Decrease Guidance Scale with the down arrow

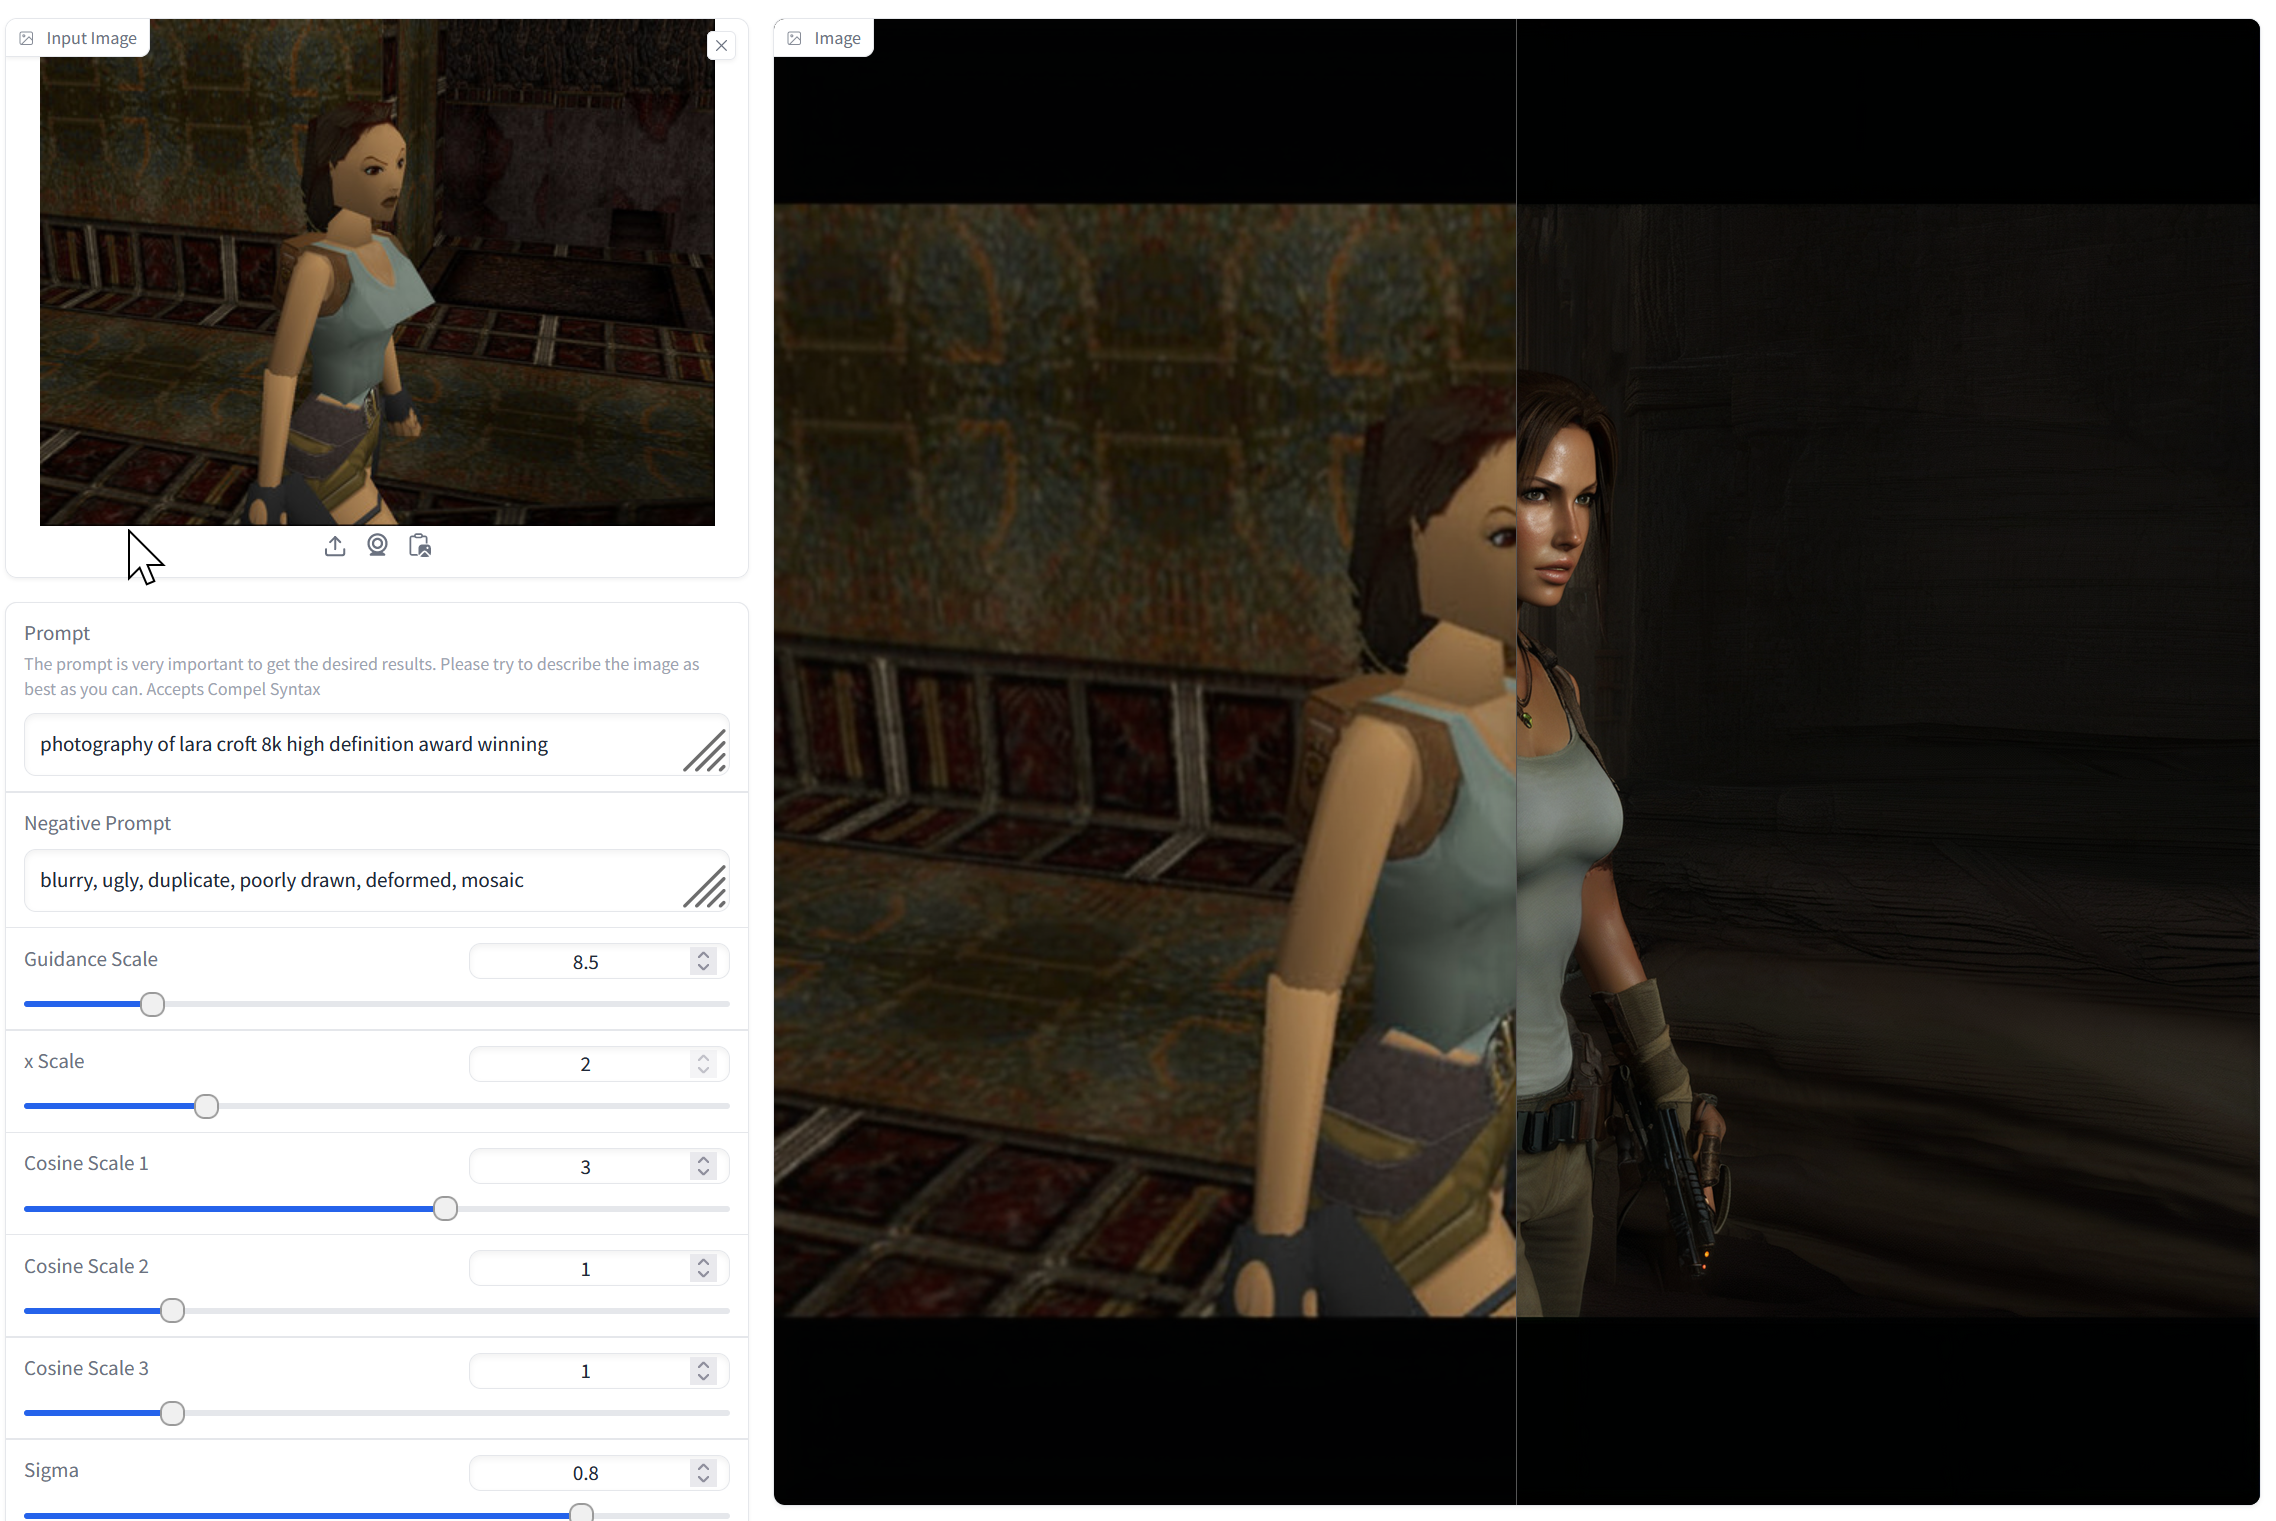click(704, 968)
